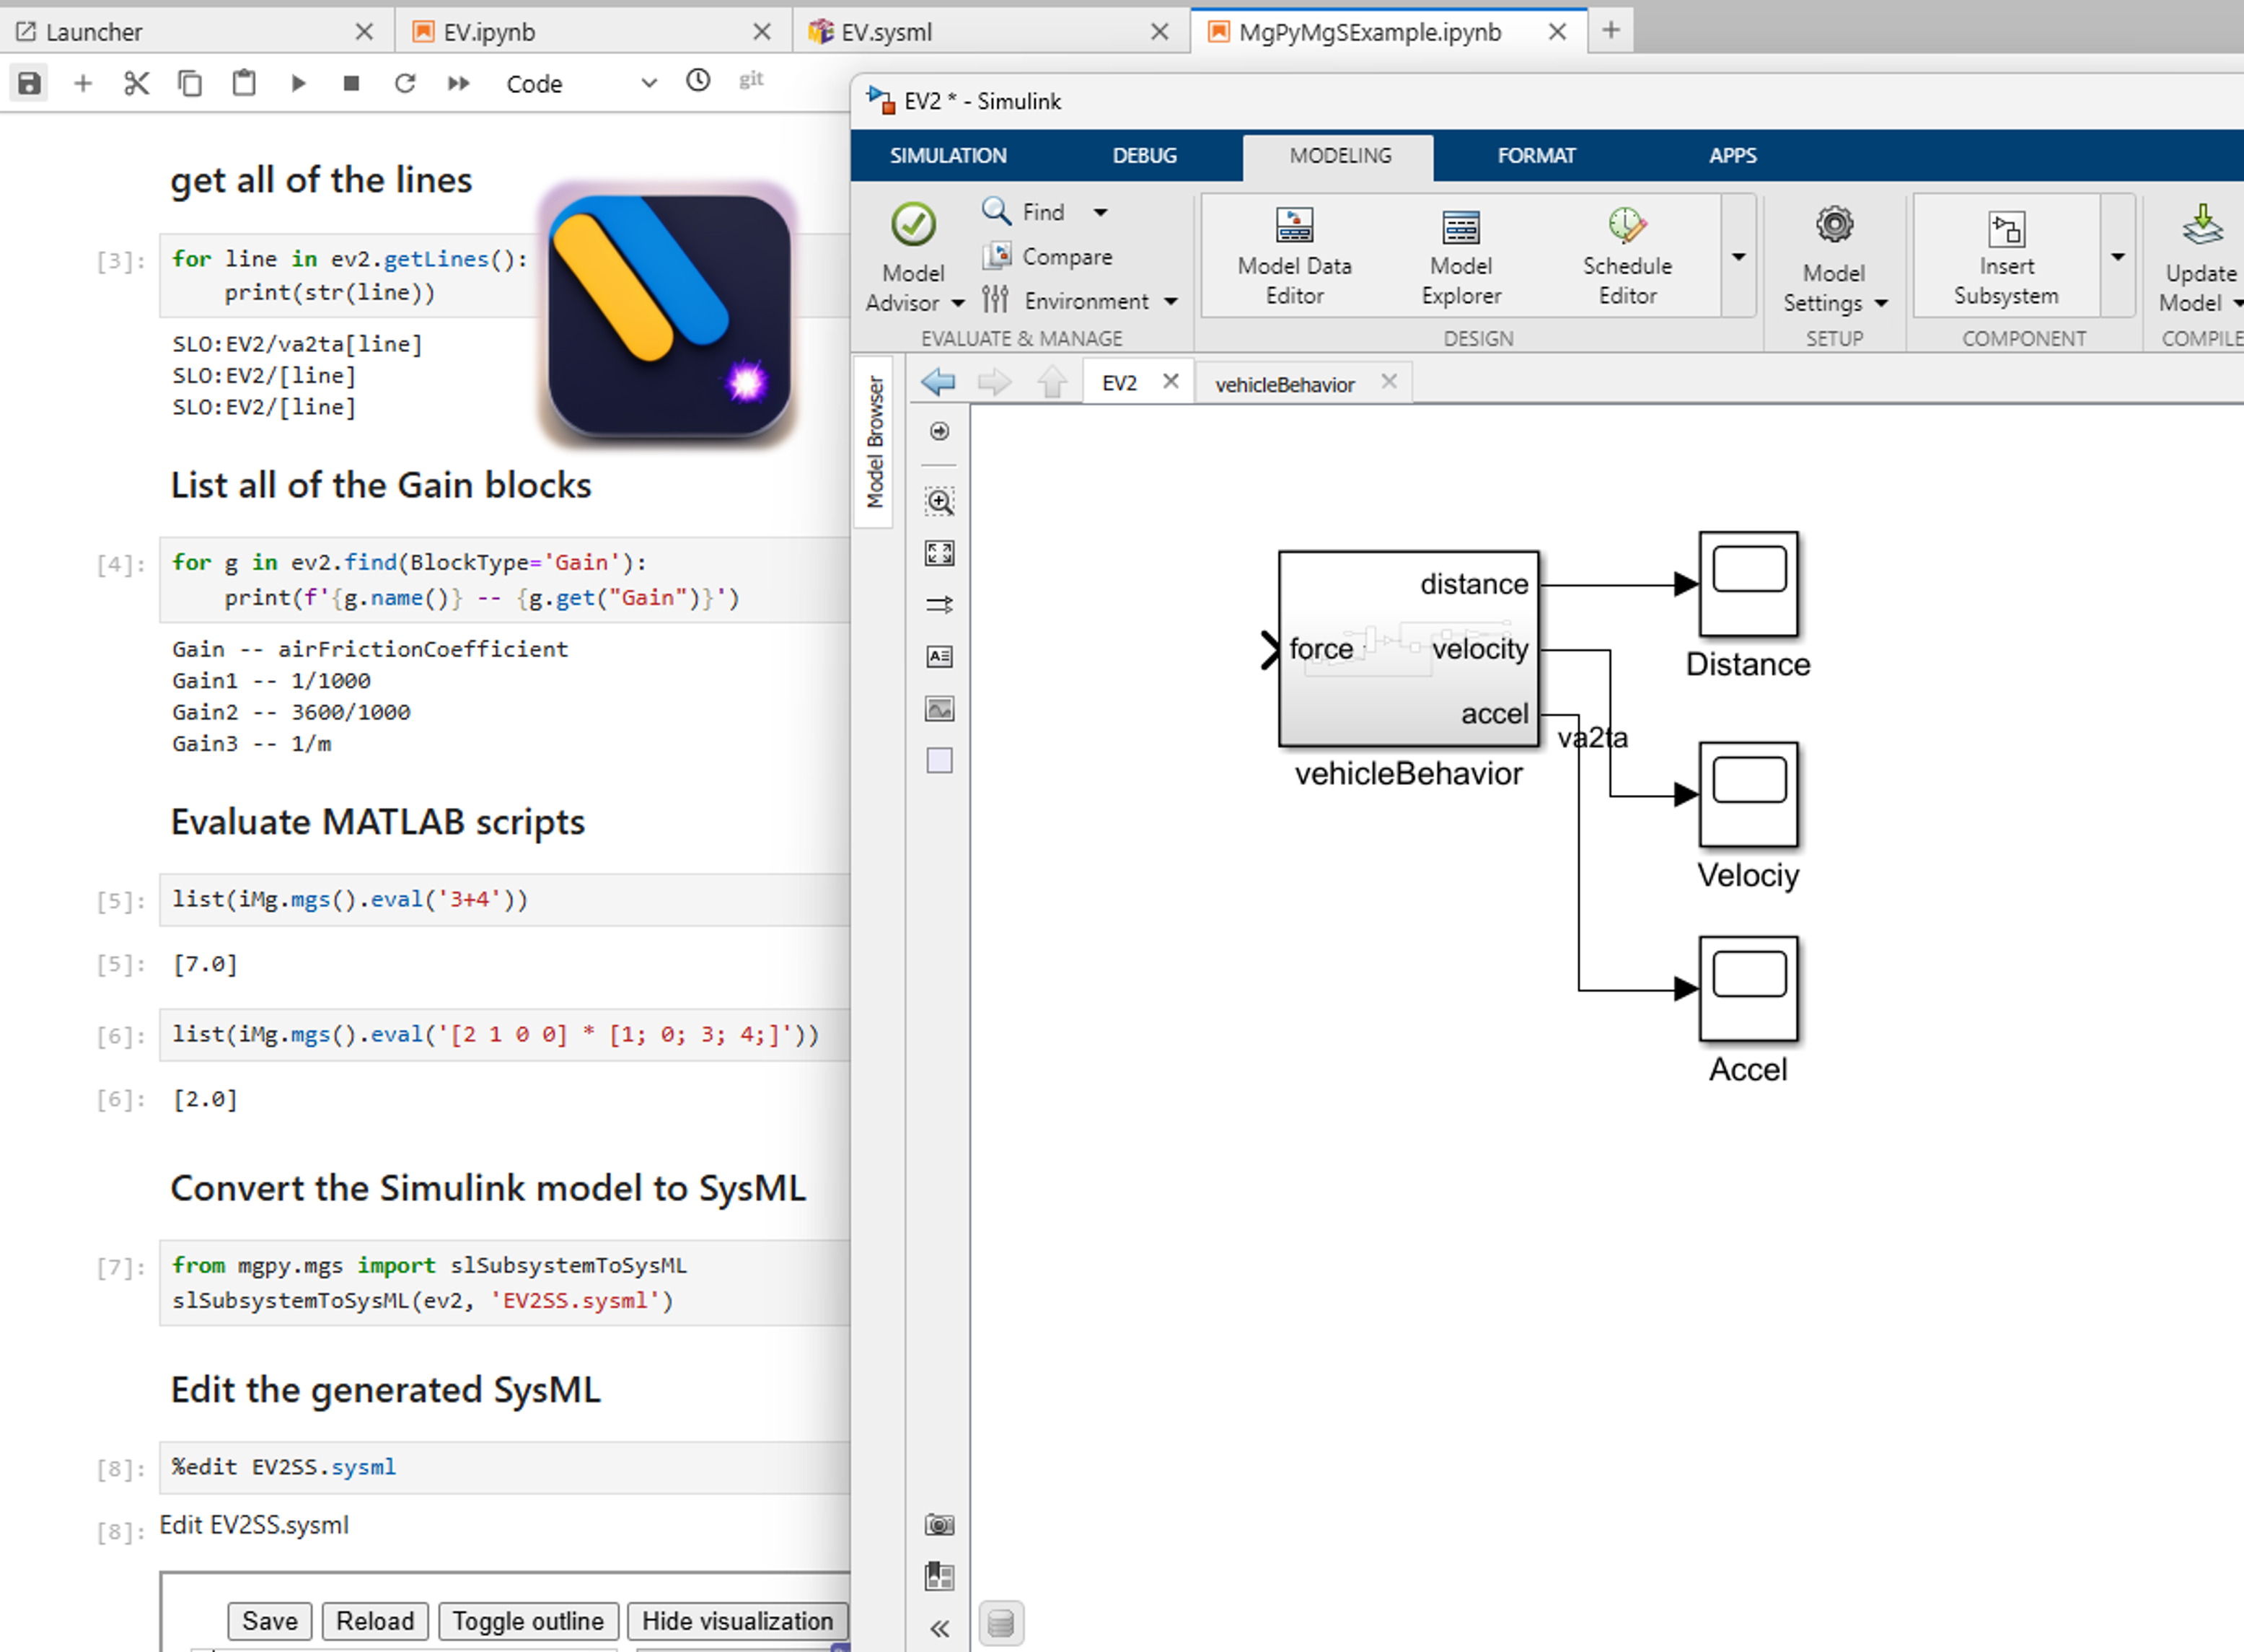Switch to the SIMULATION ribbon tab

948,156
